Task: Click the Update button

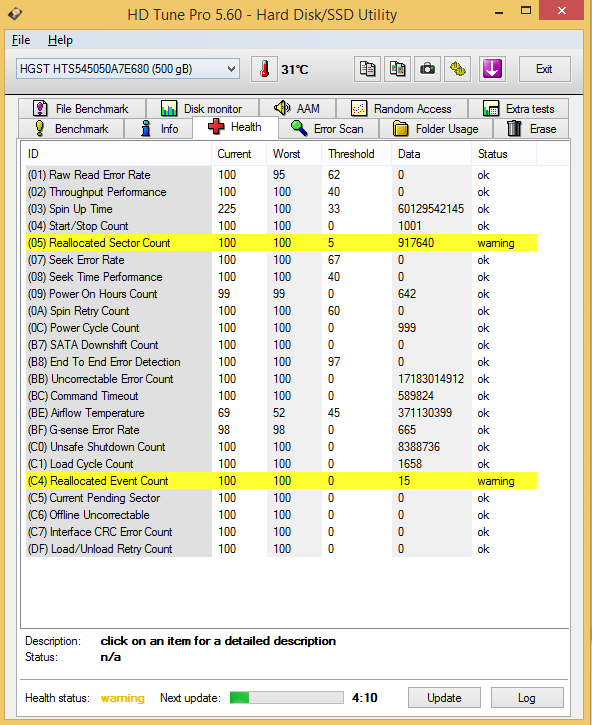Action: pos(444,697)
